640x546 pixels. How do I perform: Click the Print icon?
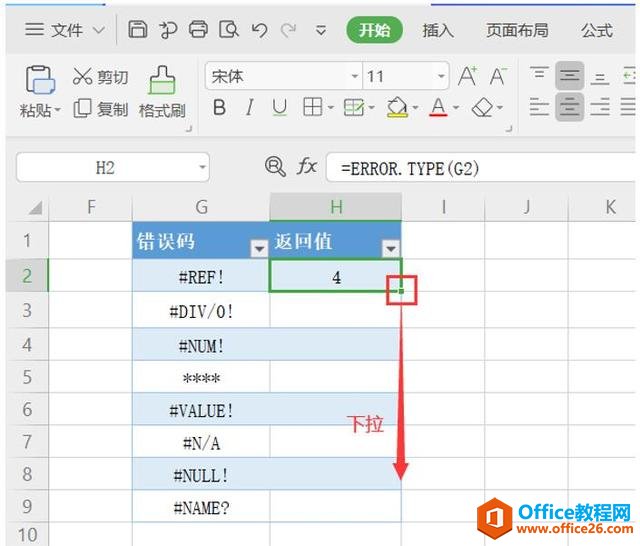198,30
